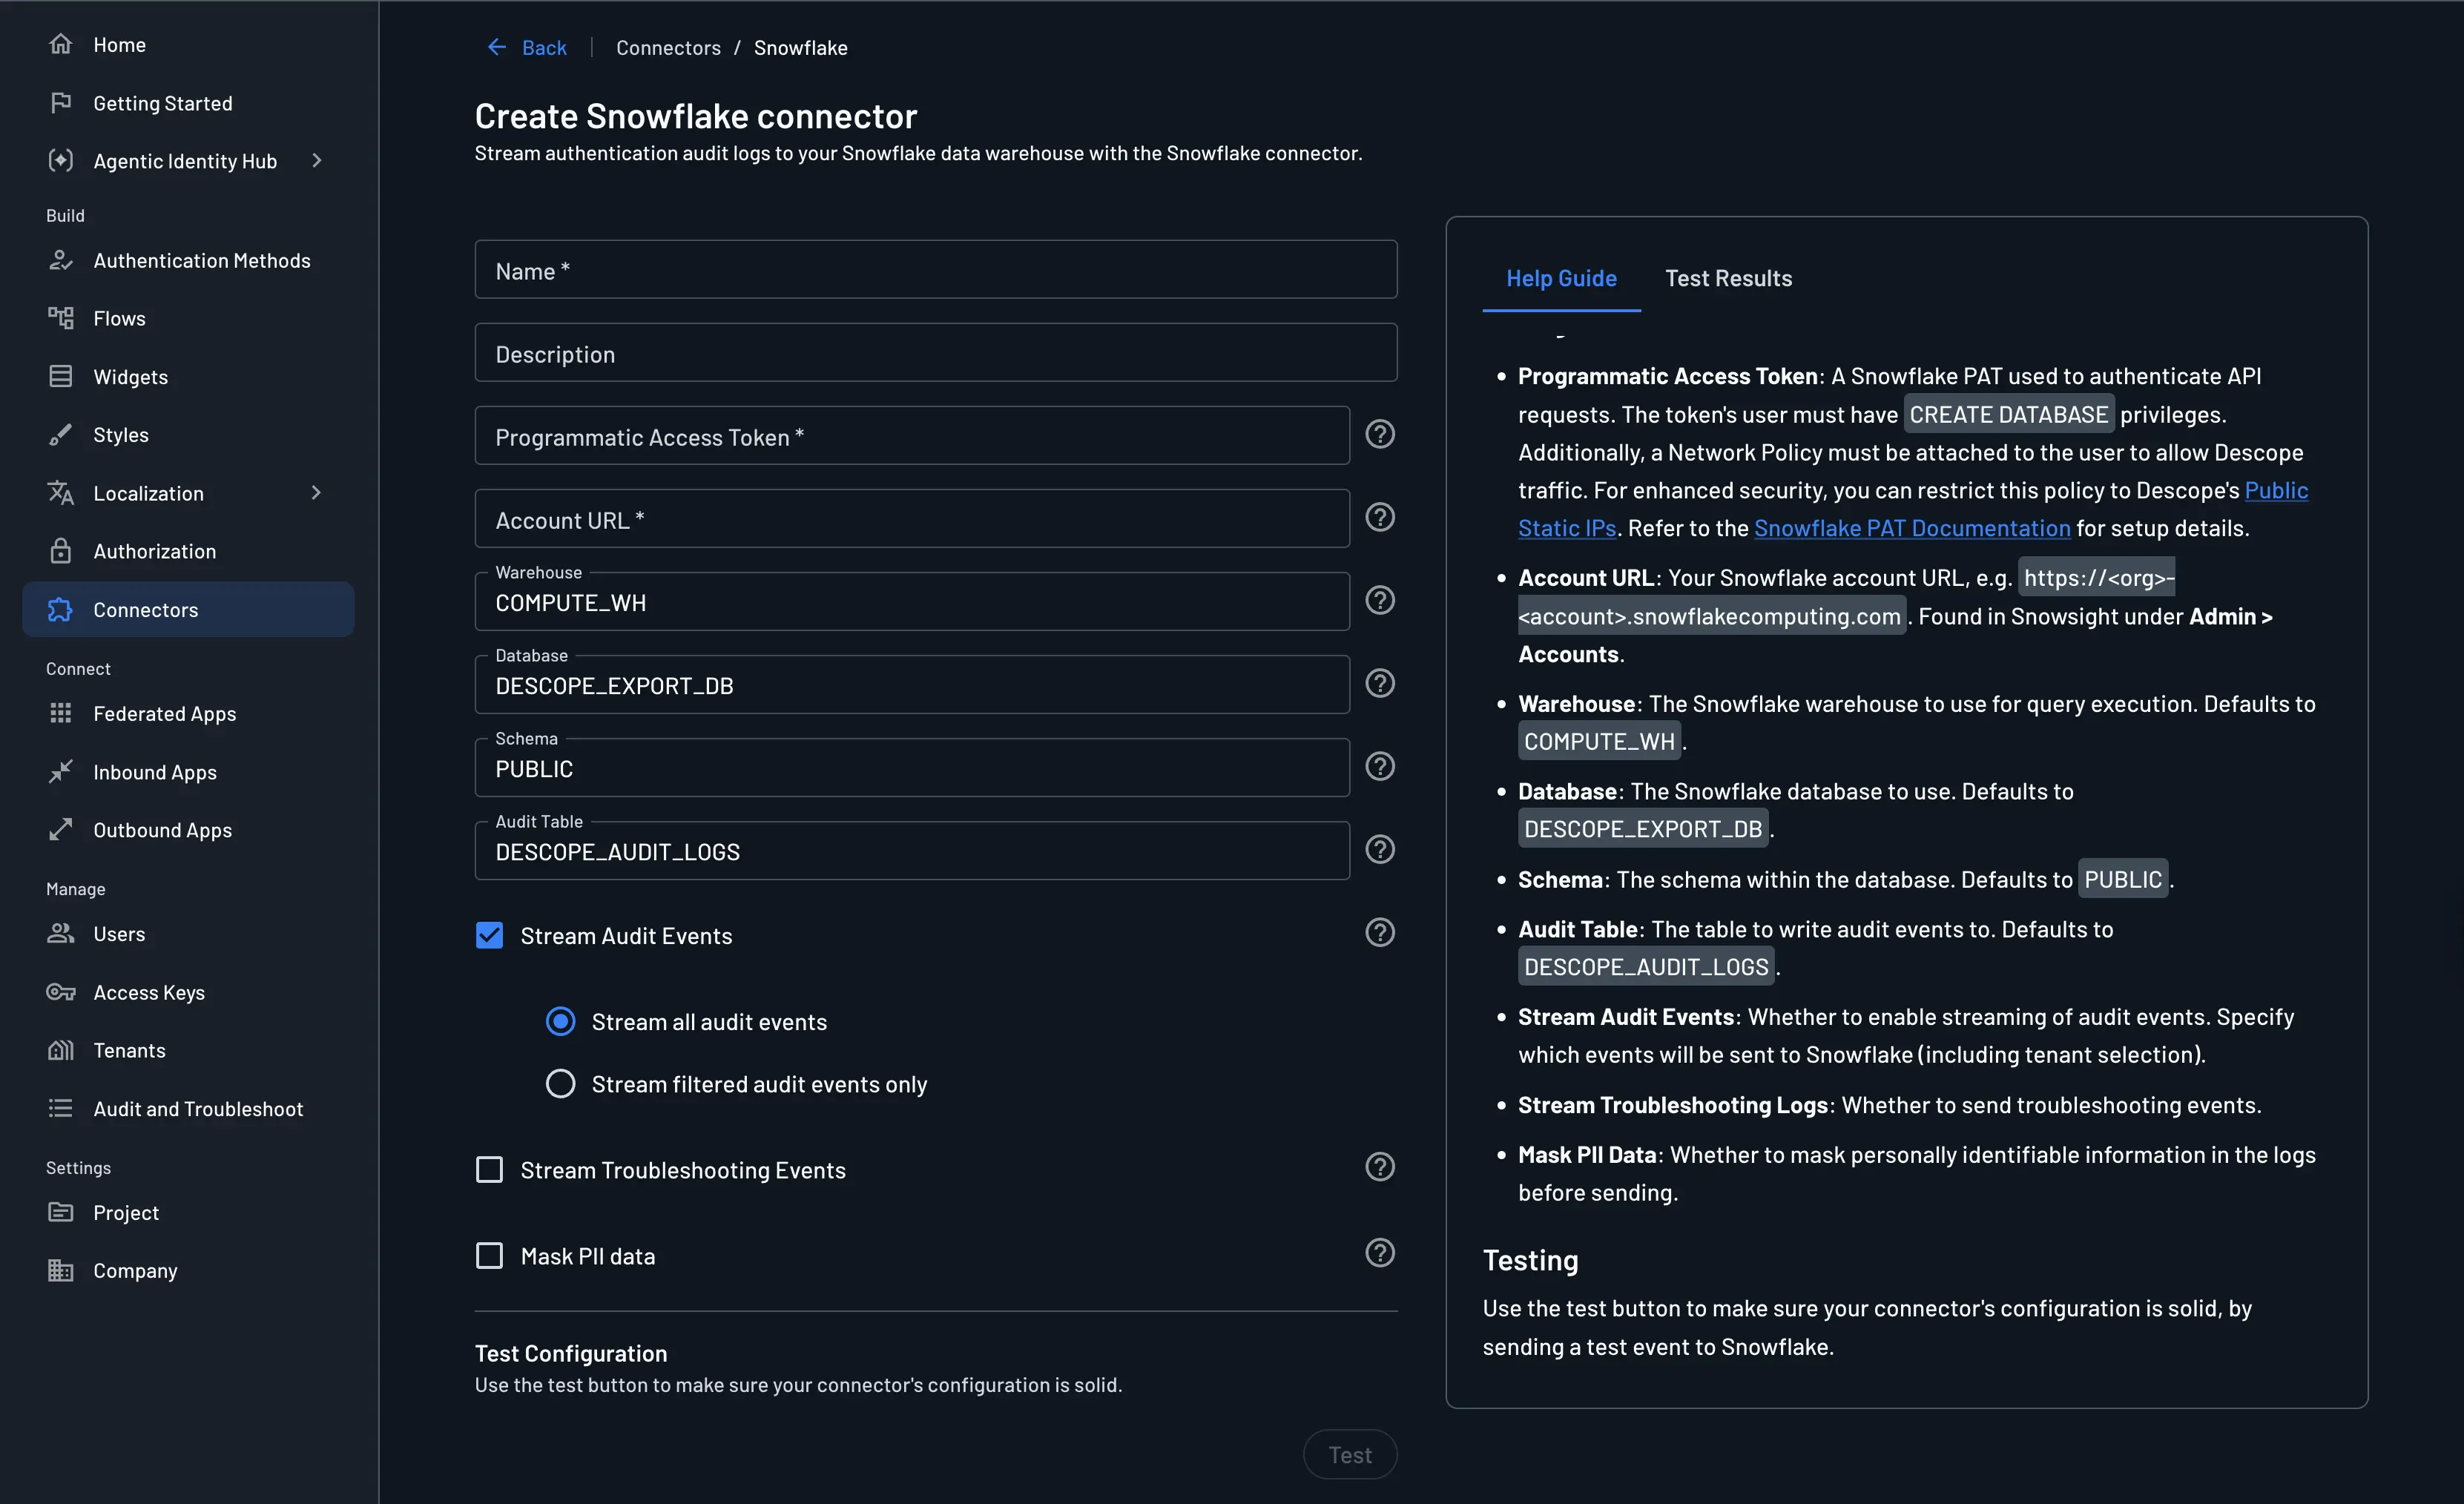This screenshot has height=1504, width=2464.
Task: Select Stream filtered audit events only
Action: (560, 1084)
